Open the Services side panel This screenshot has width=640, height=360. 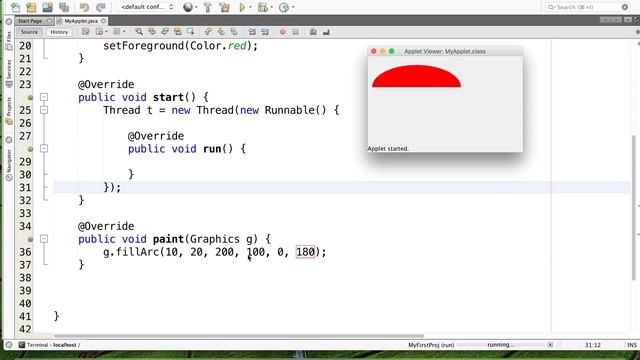[9, 73]
